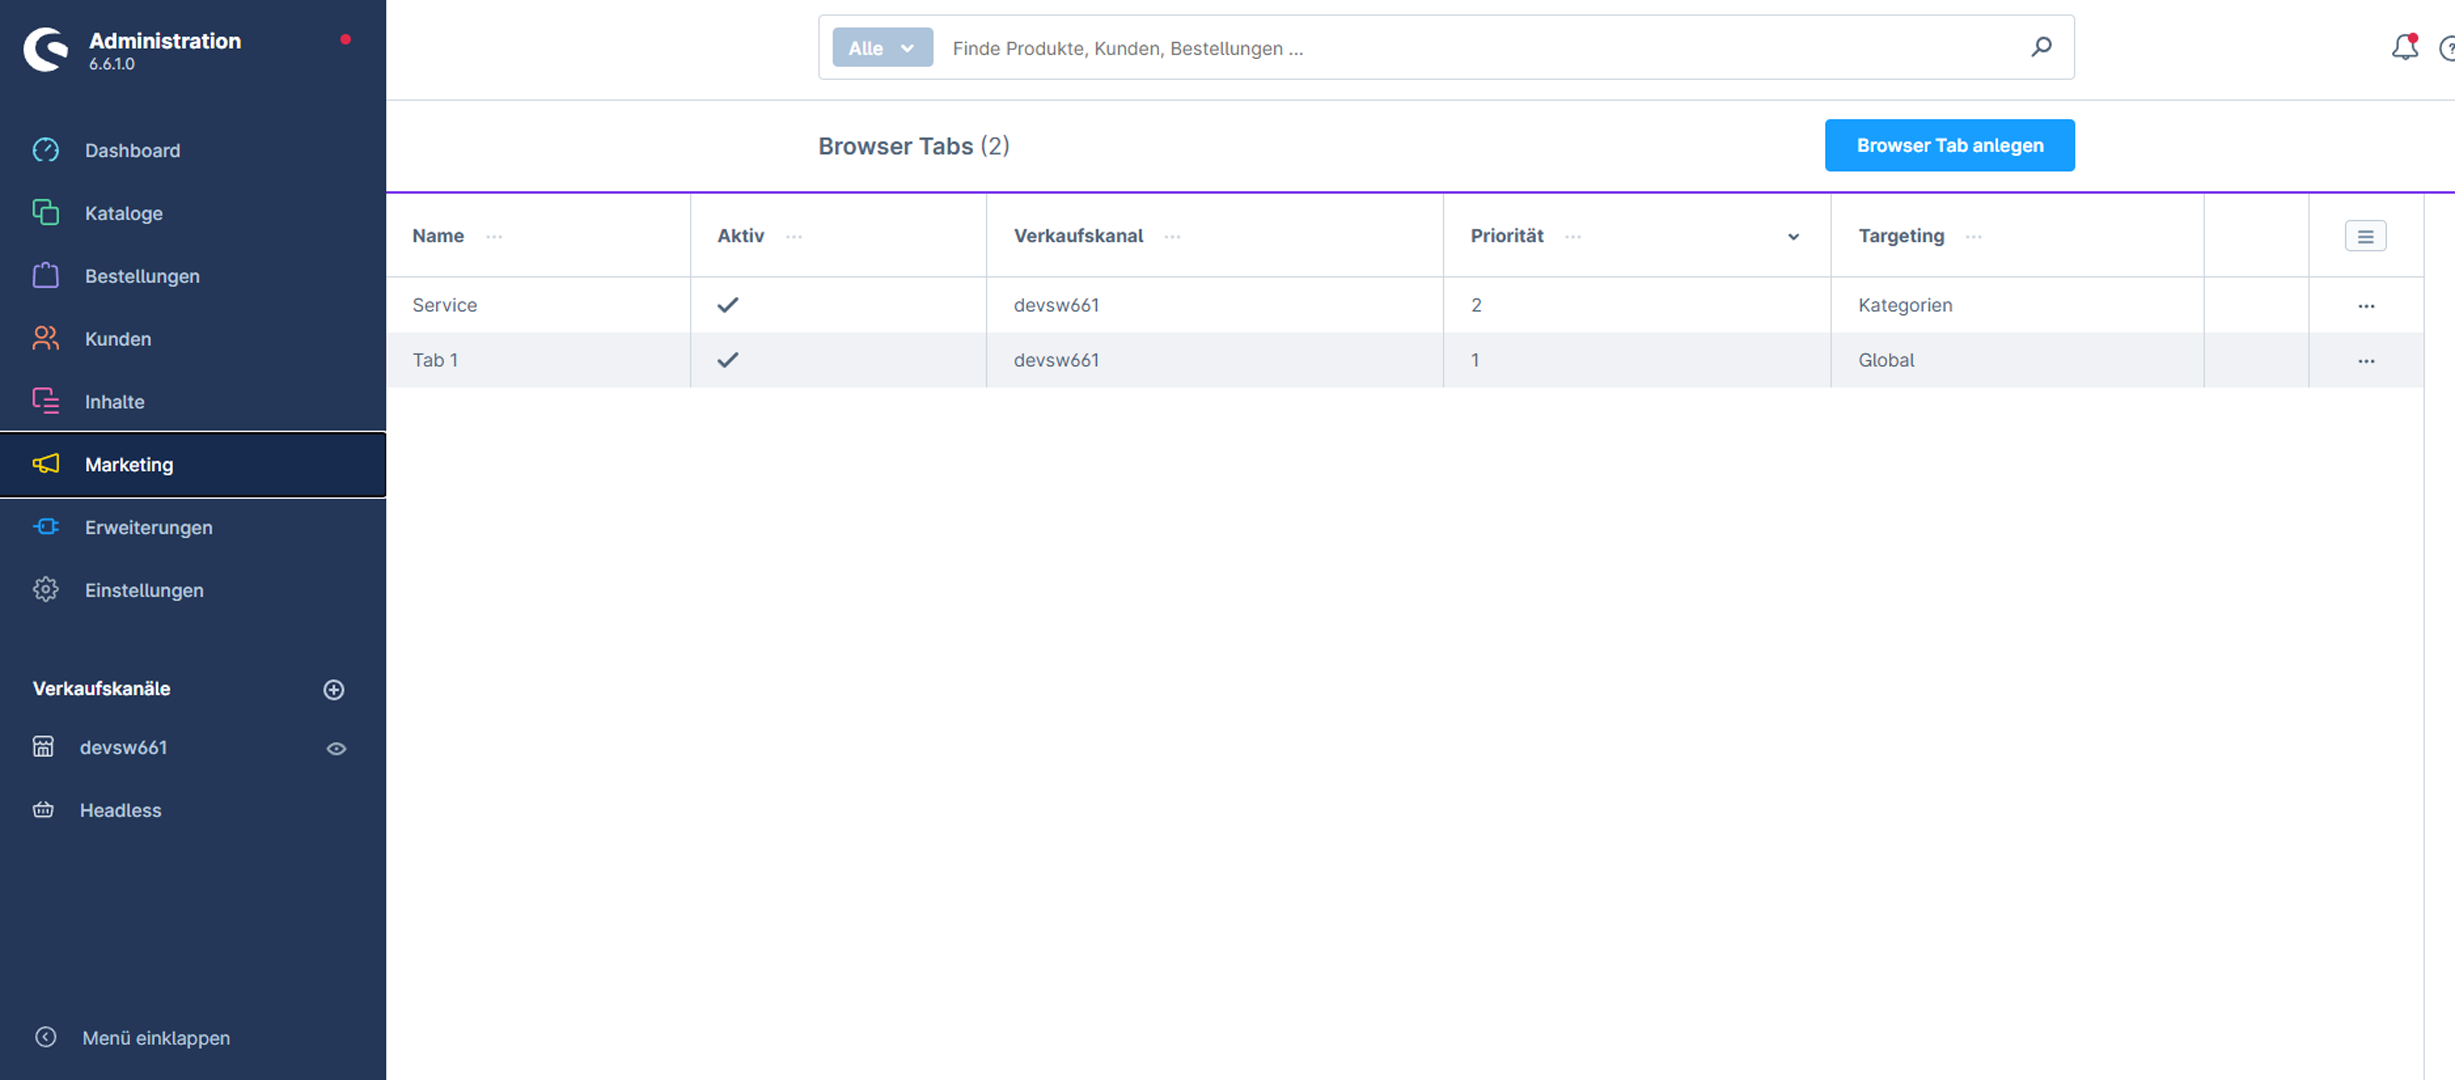Click the Inhalte layout icon
2455x1080 pixels.
46,401
